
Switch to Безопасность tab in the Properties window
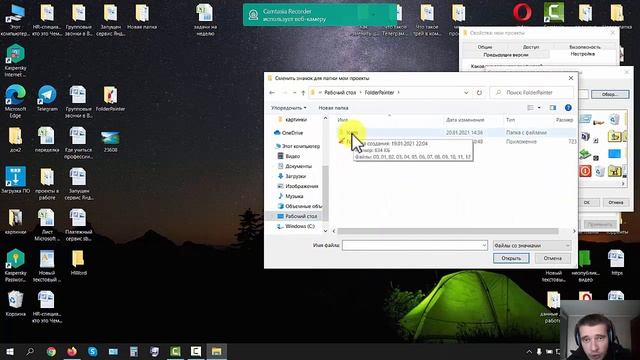click(x=585, y=47)
